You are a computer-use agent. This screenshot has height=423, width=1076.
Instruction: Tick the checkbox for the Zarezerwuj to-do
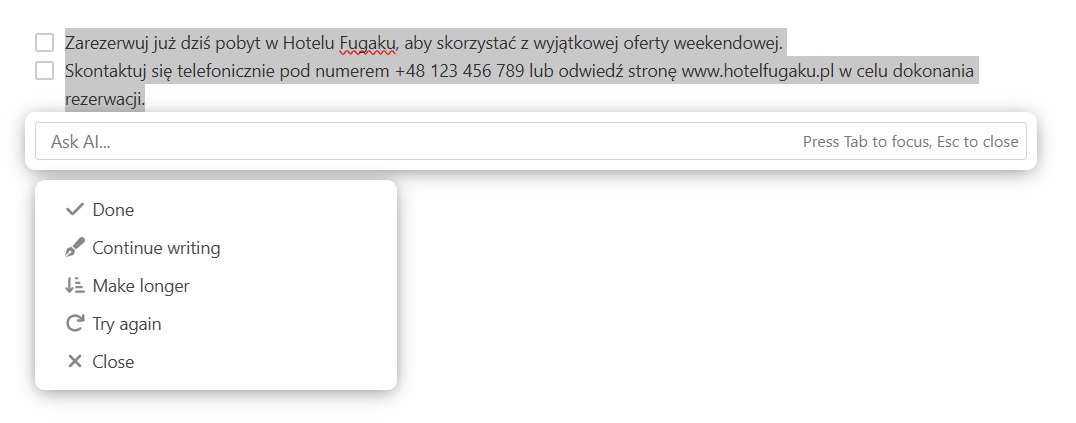(45, 43)
